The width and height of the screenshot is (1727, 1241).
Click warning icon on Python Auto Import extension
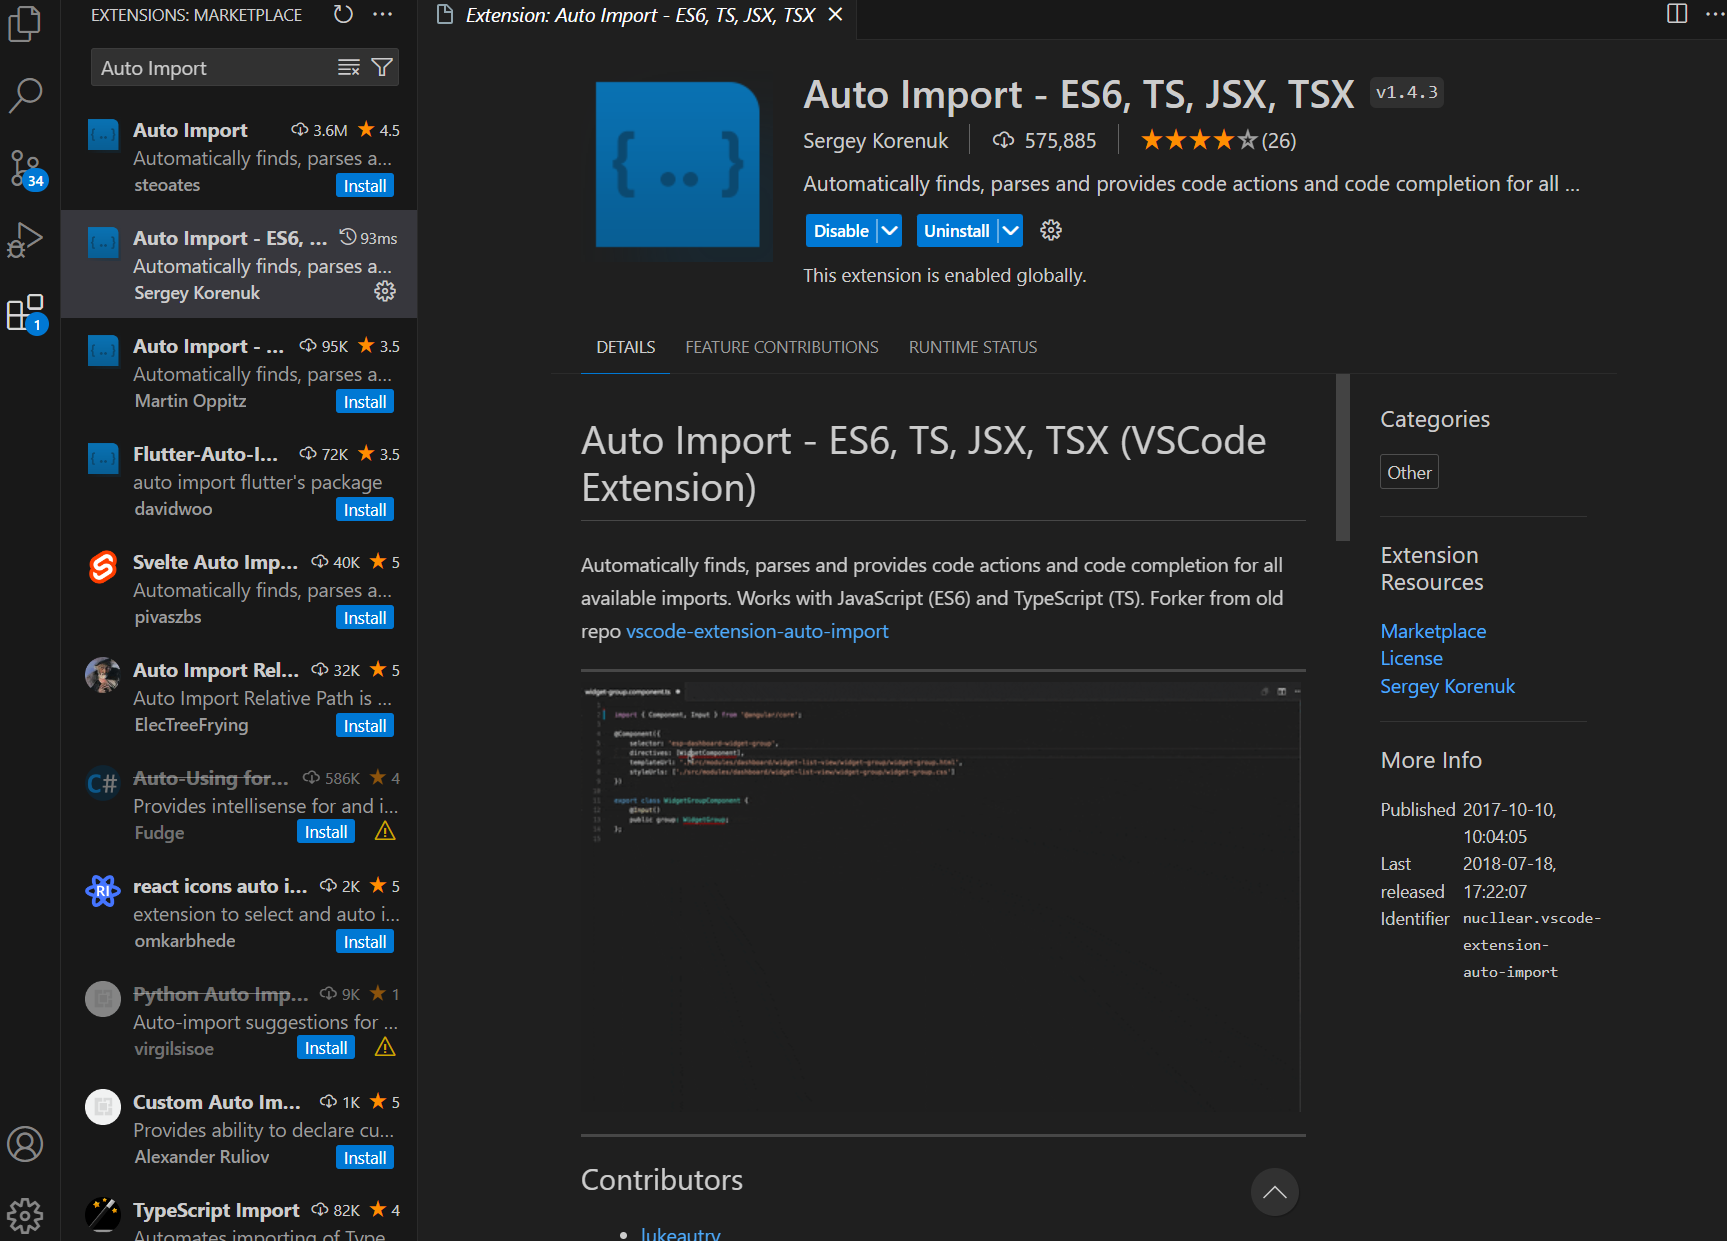pyautogui.click(x=385, y=1048)
